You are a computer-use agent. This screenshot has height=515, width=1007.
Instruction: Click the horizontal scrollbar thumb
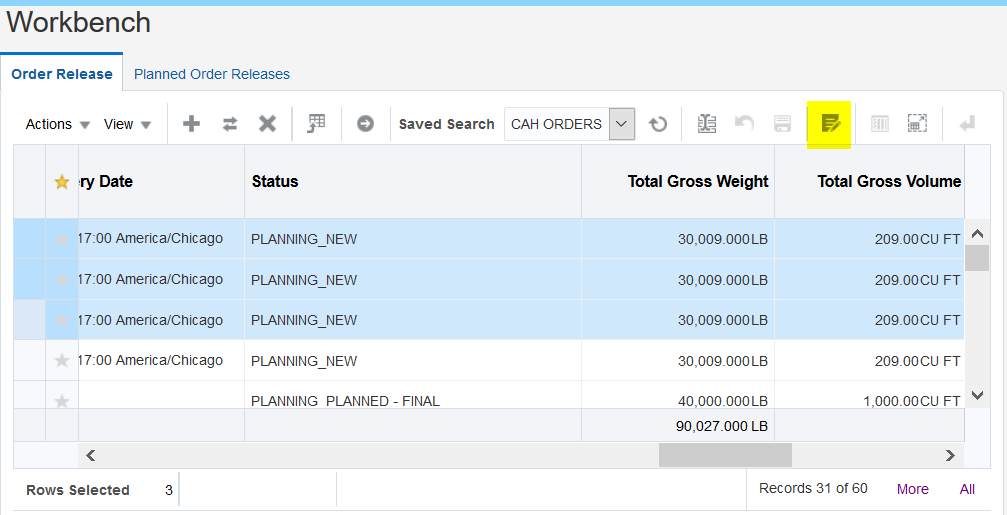(725, 455)
